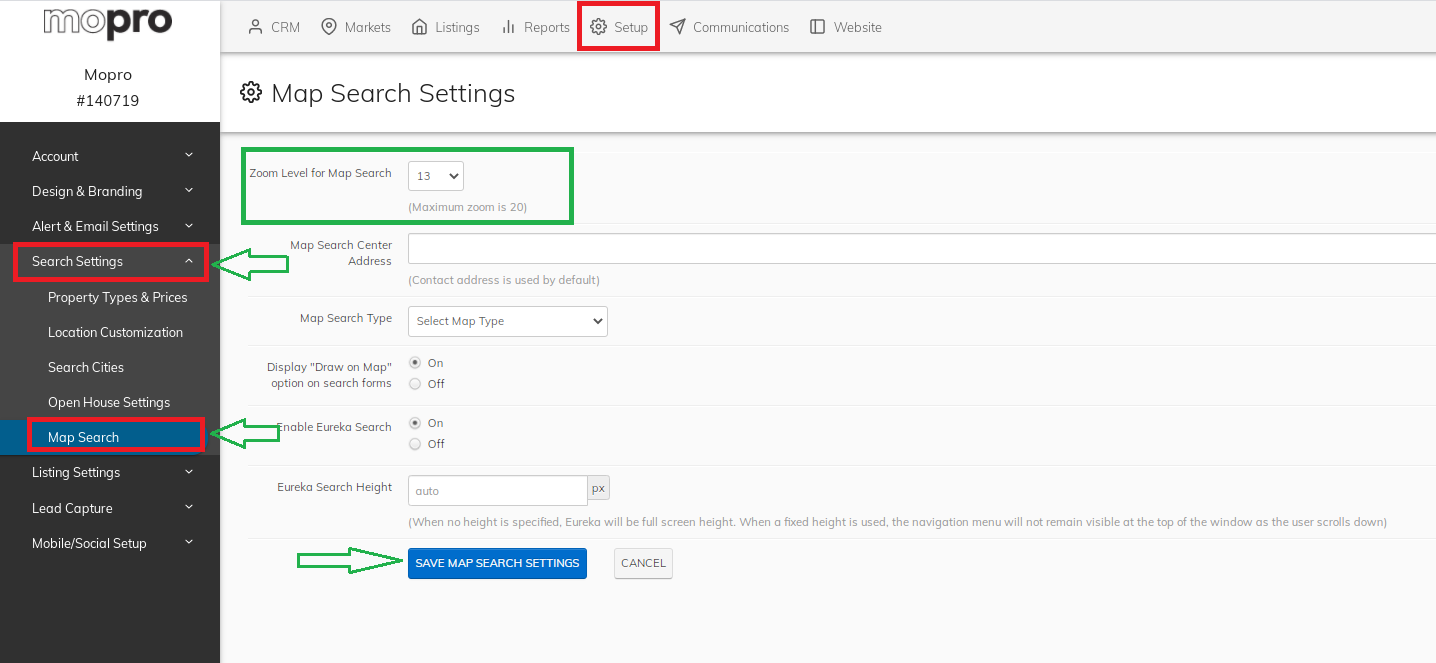Expand the Mobile/Social Setup section
The height and width of the screenshot is (663, 1436).
click(x=110, y=543)
